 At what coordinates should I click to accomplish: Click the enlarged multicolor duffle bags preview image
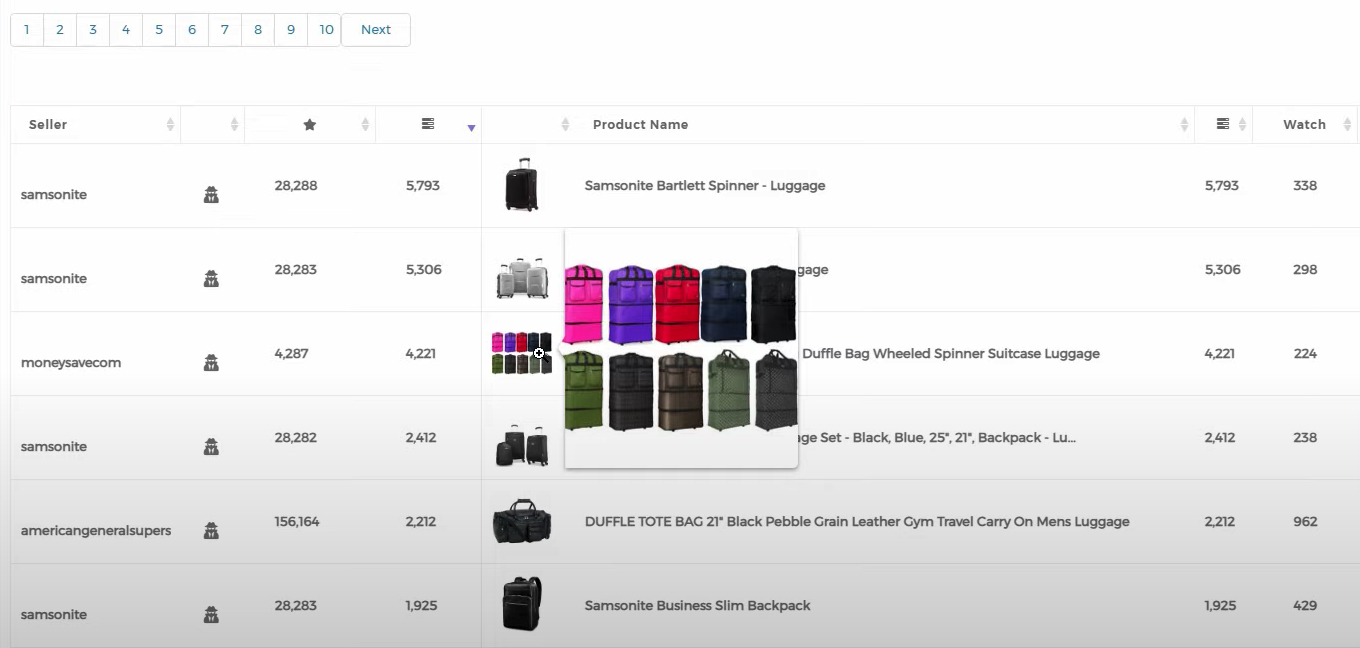681,348
